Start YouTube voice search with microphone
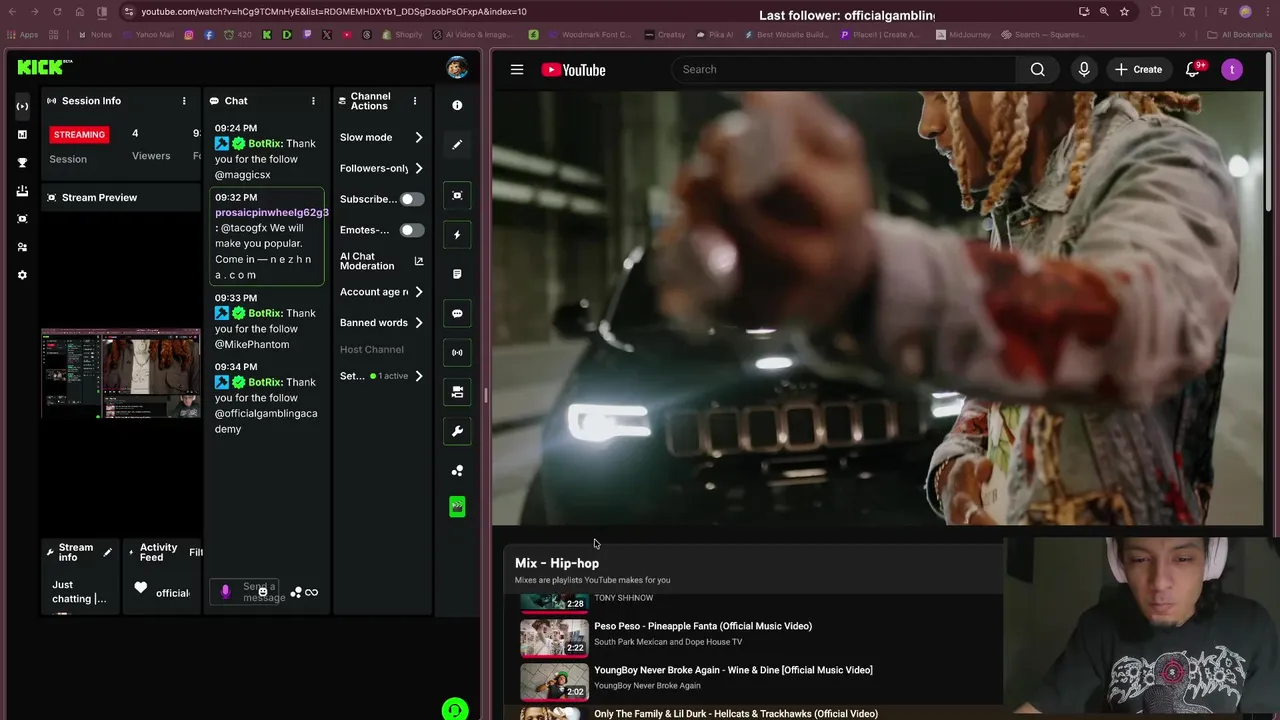Image resolution: width=1280 pixels, height=720 pixels. pyautogui.click(x=1084, y=70)
